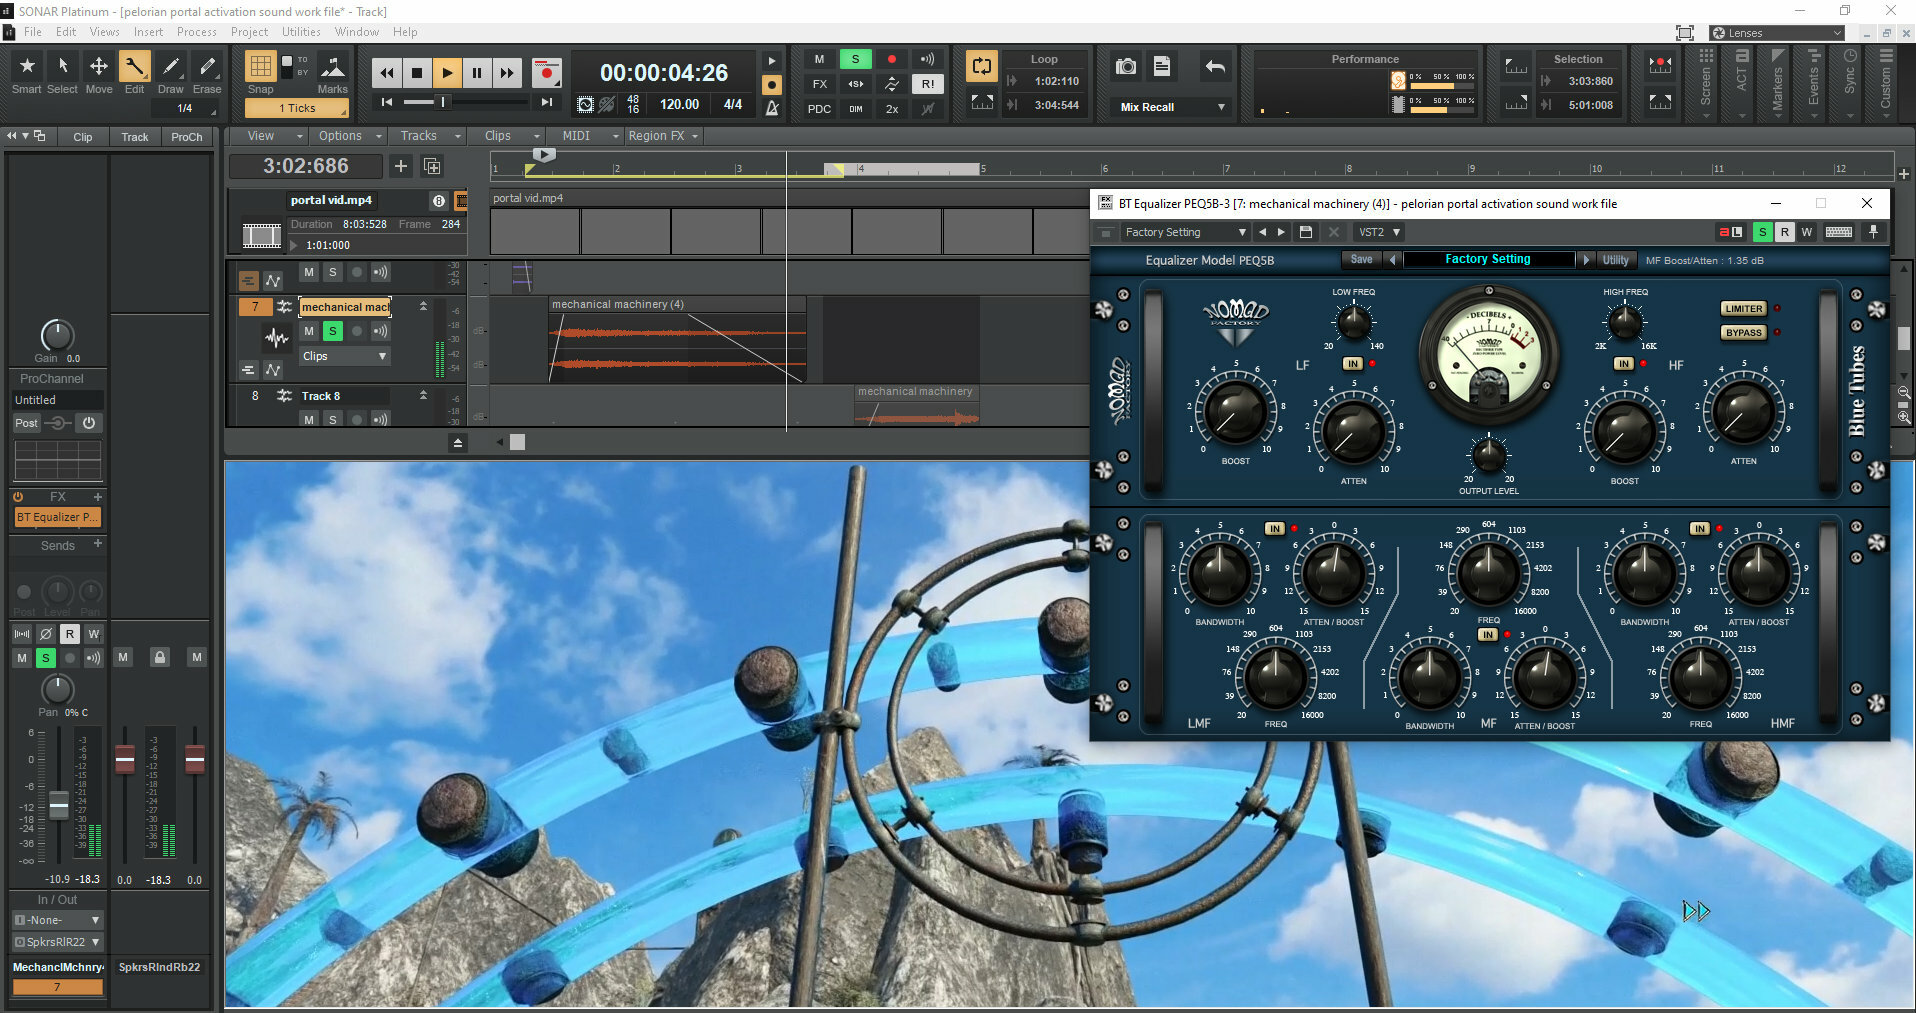Switch to the ProCh inspector tab
1916x1013 pixels.
click(187, 137)
